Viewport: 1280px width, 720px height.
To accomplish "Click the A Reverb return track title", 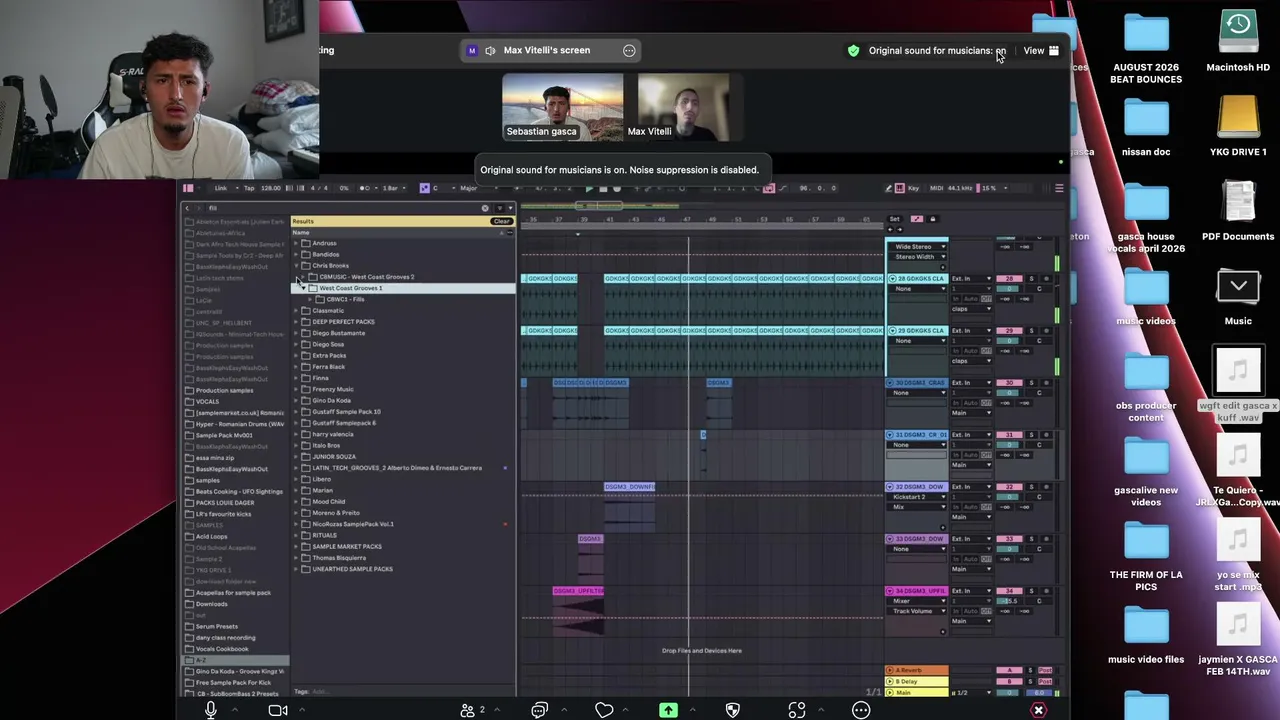I will 916,670.
